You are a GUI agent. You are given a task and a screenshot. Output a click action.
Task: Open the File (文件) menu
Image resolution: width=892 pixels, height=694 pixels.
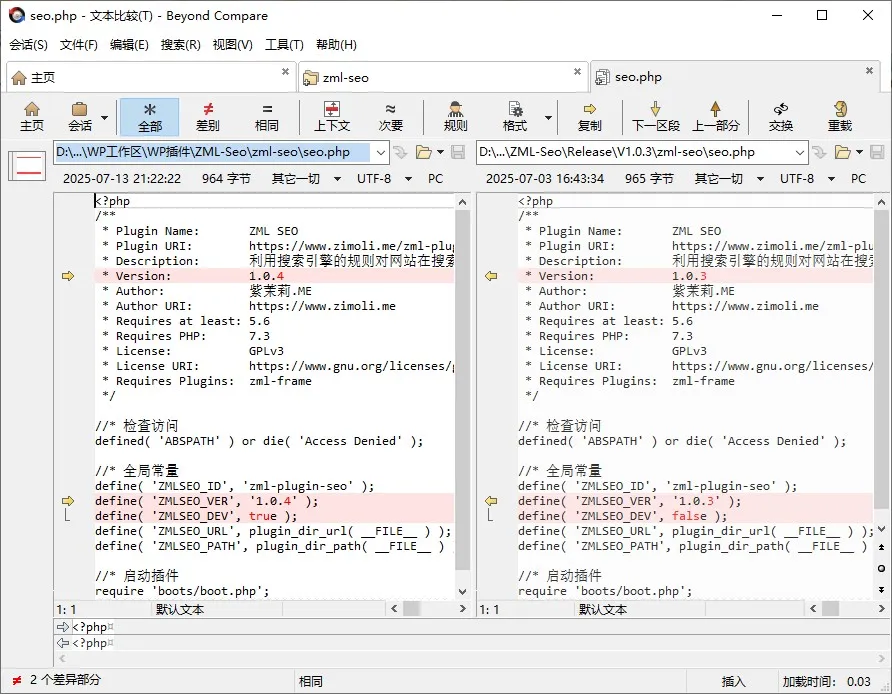tap(79, 44)
